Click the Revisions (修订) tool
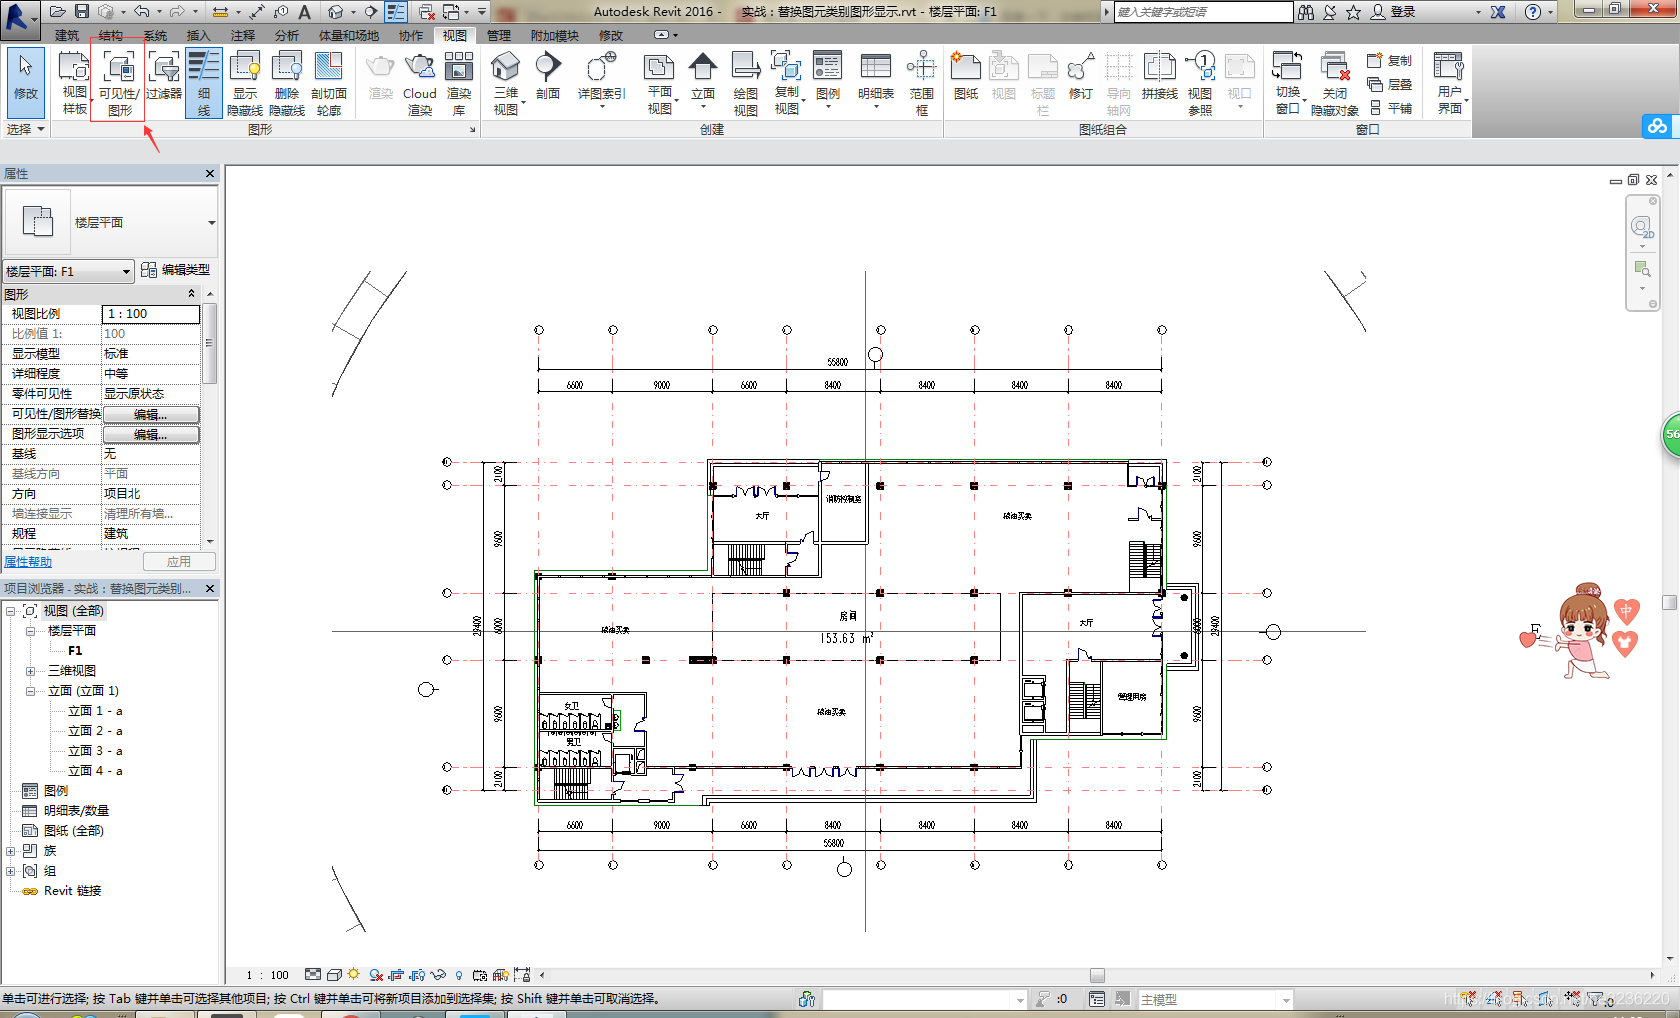Screen dimensions: 1680x1018 1080,76
